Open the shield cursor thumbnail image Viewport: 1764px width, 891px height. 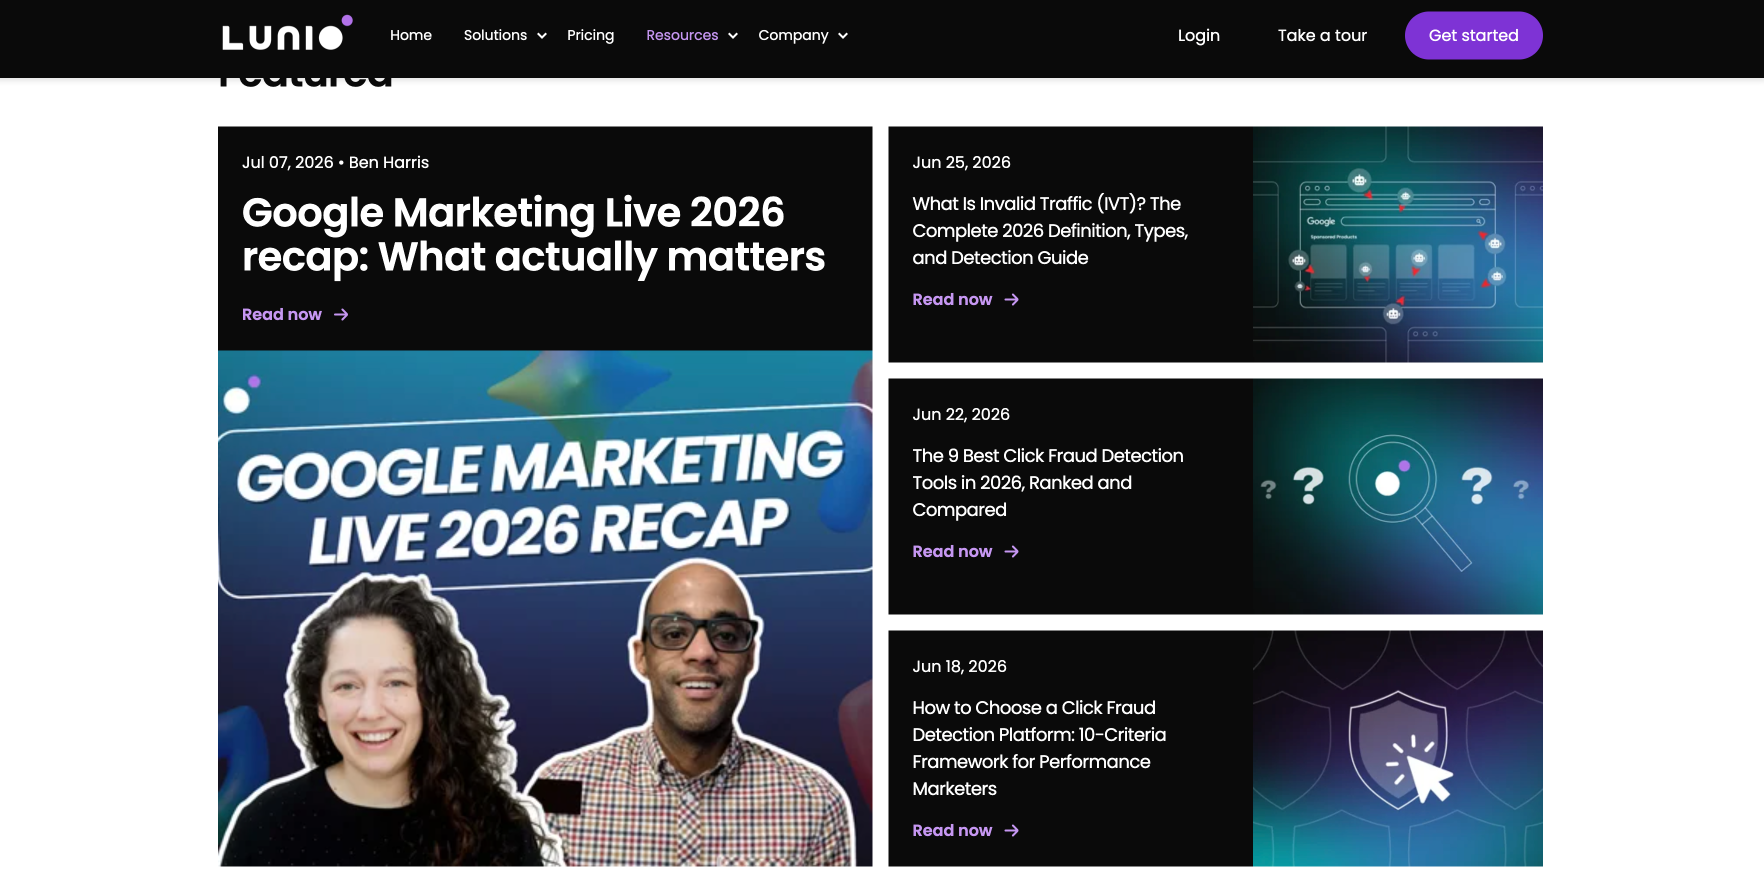[1398, 748]
